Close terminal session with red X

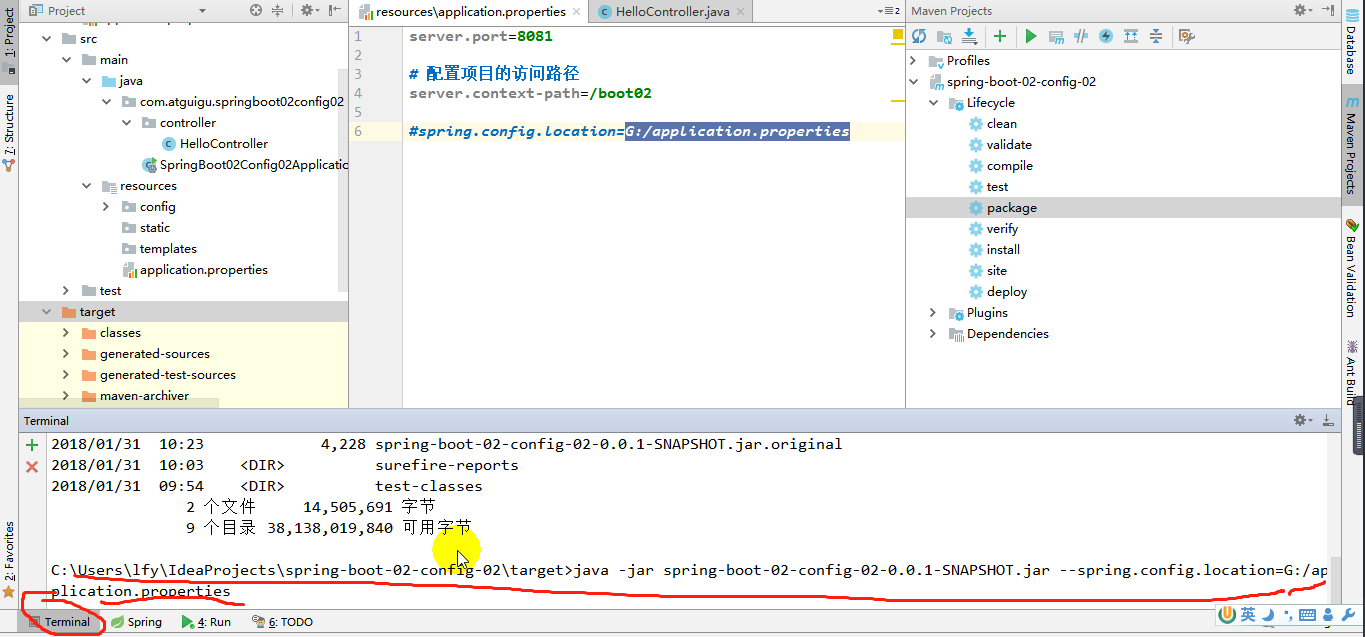click(32, 466)
